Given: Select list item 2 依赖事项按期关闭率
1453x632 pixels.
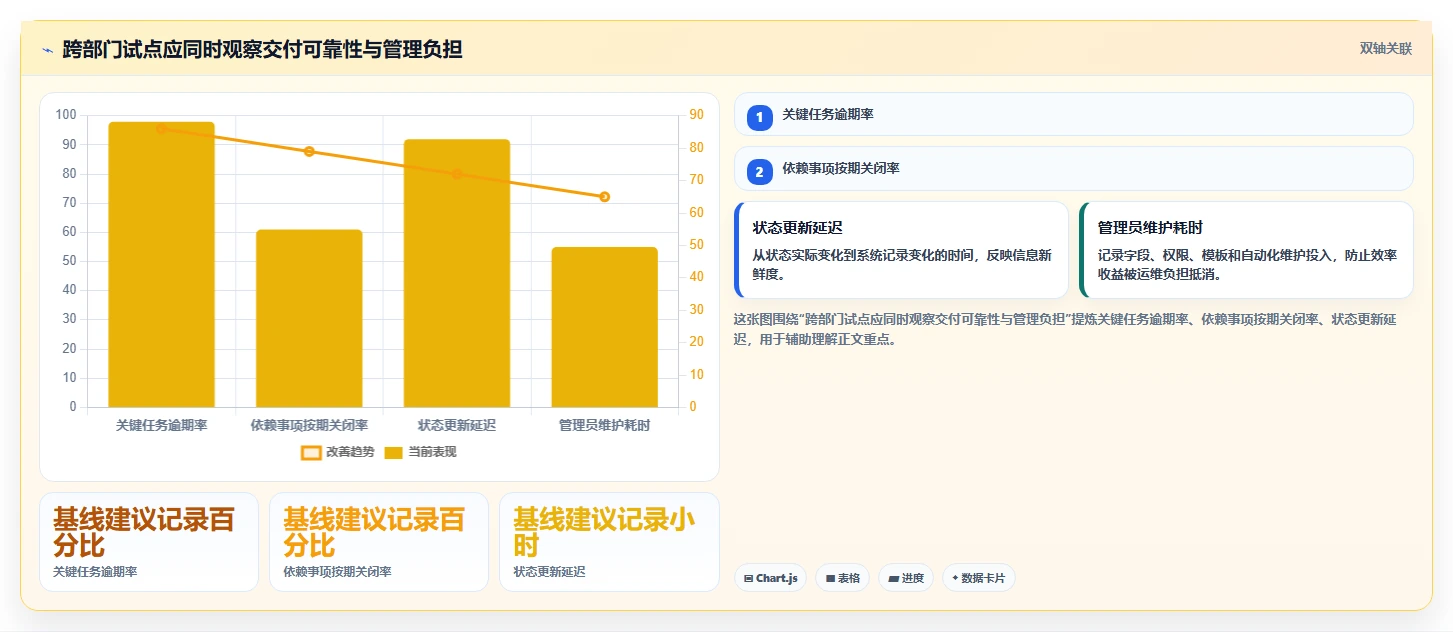Looking at the screenshot, I should point(1074,168).
